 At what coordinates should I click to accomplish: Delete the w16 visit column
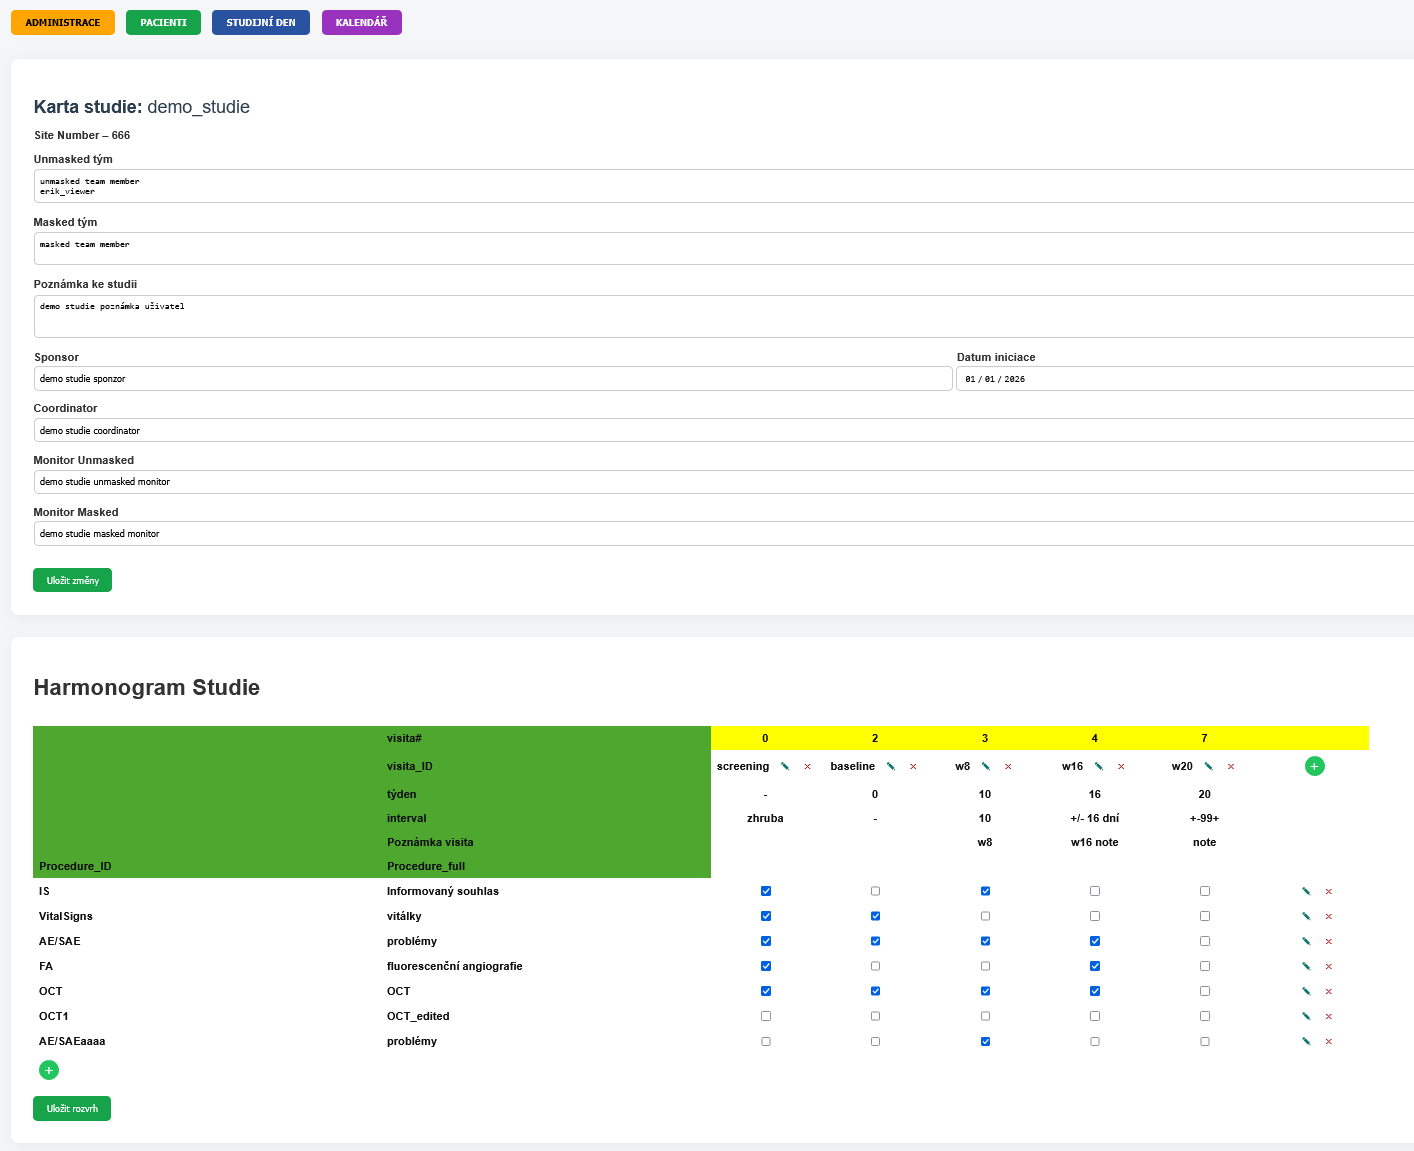click(1121, 766)
